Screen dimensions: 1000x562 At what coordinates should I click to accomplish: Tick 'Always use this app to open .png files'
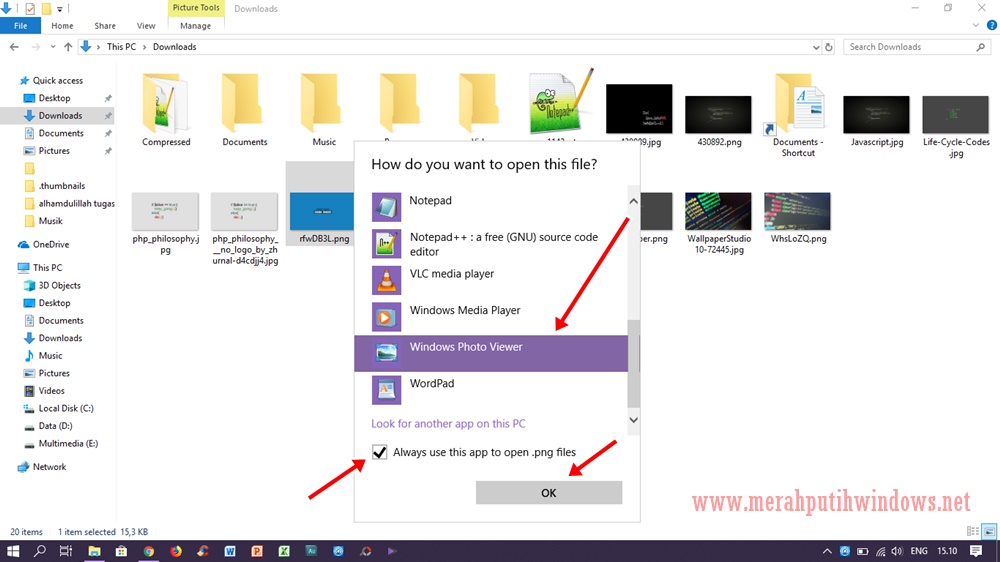coord(379,452)
